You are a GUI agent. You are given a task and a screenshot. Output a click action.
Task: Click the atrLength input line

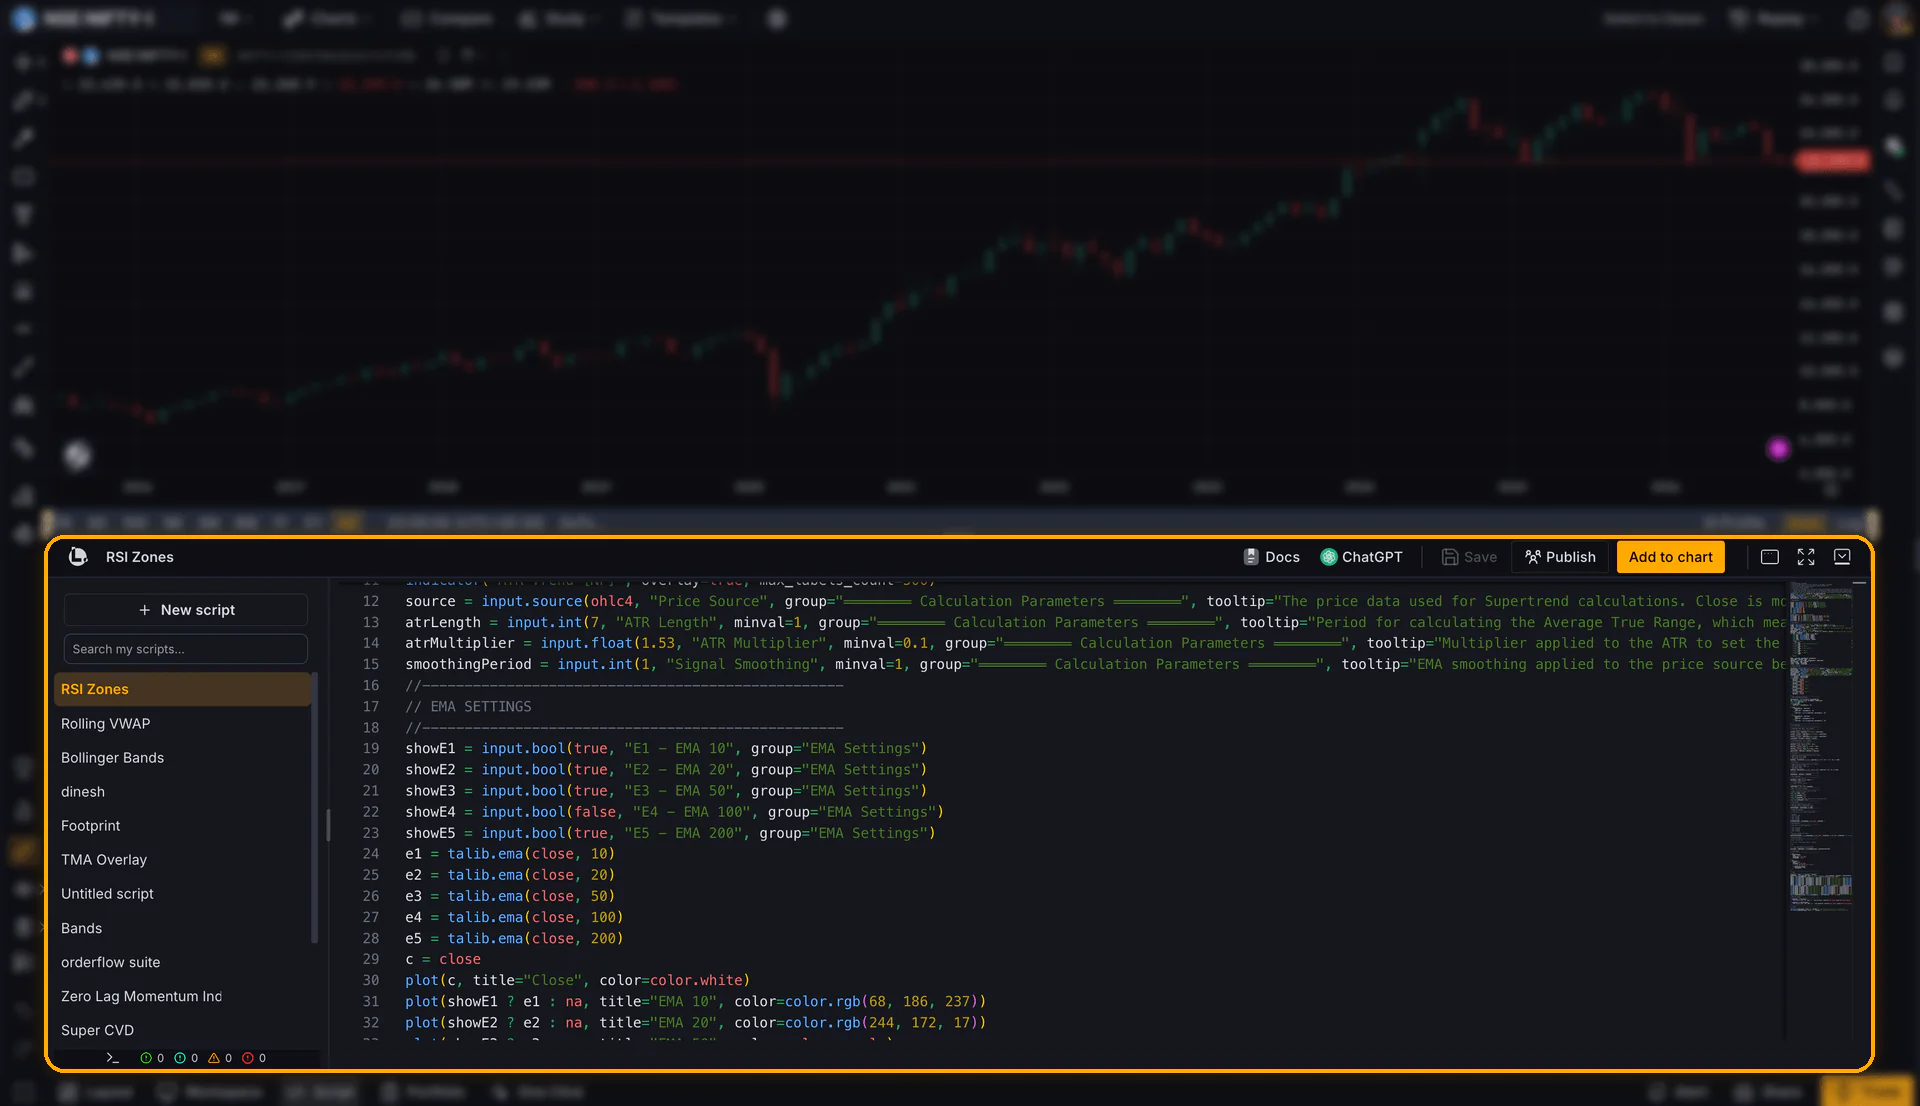click(1095, 622)
